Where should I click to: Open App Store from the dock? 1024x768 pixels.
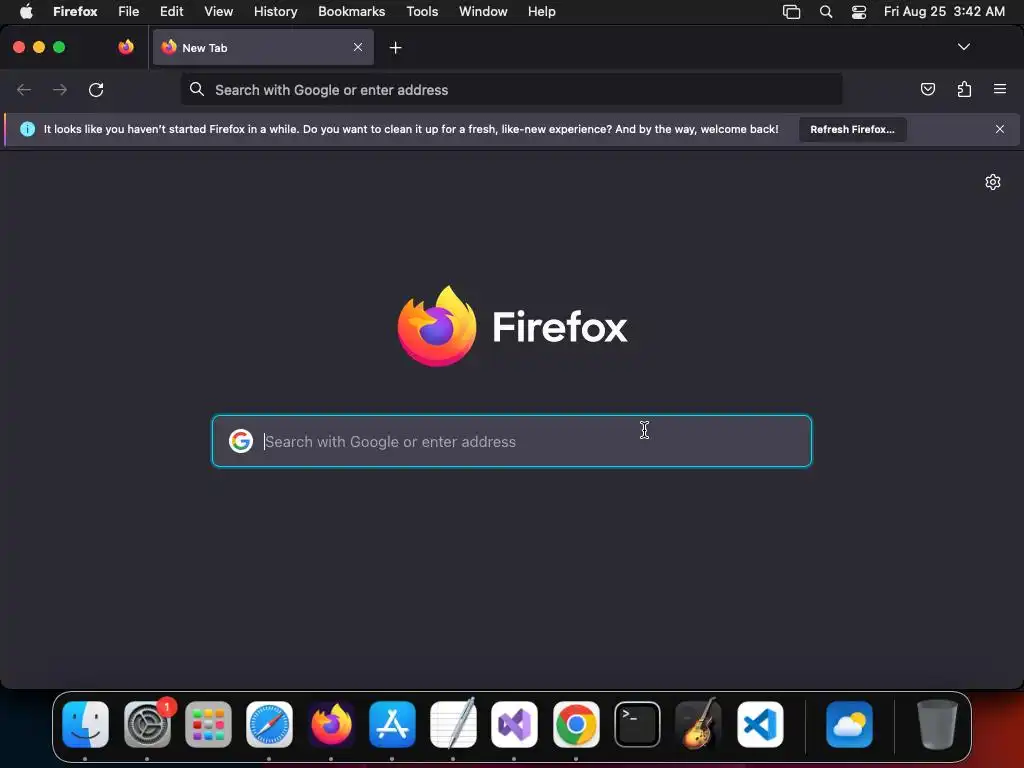[392, 724]
